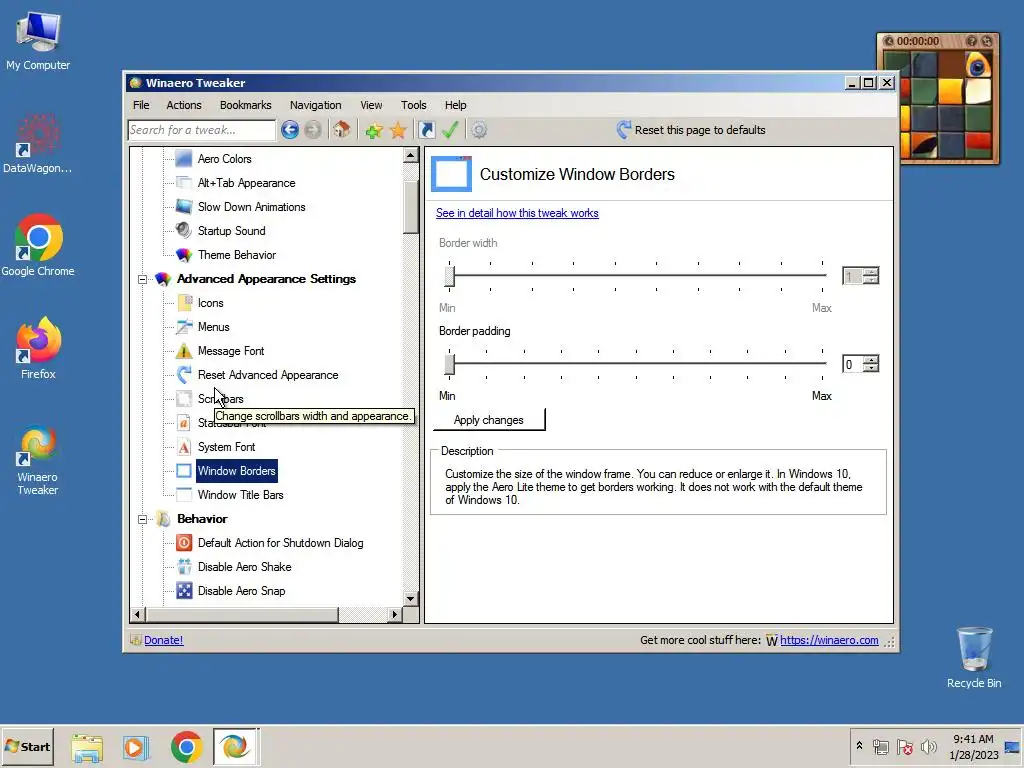Select Default Action for Shutdown Dialog

tap(281, 543)
